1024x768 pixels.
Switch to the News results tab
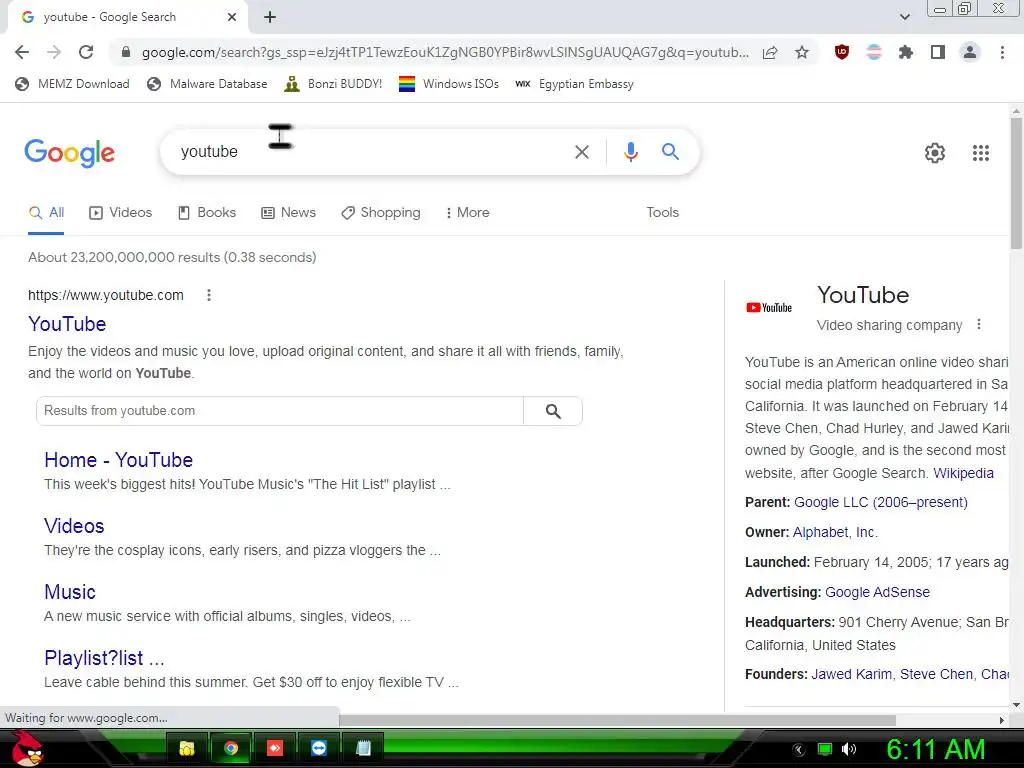(289, 212)
